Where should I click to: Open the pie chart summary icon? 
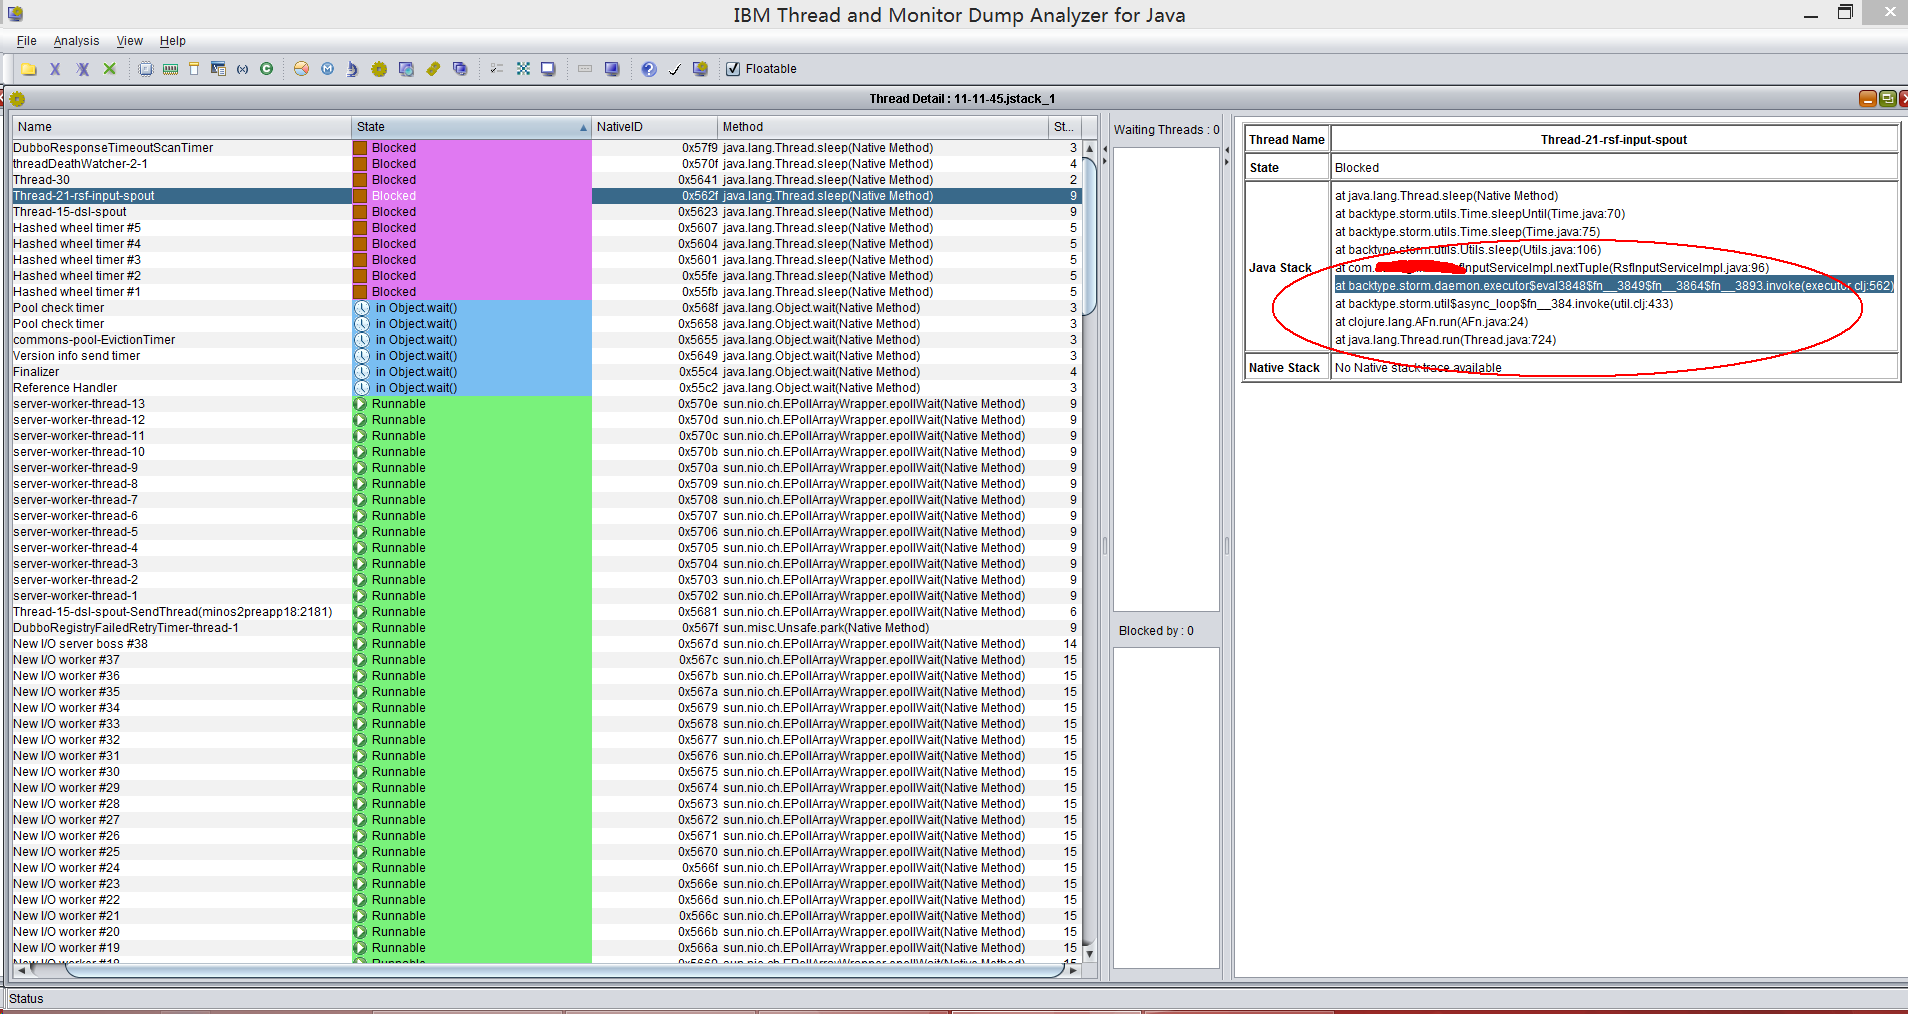click(301, 69)
